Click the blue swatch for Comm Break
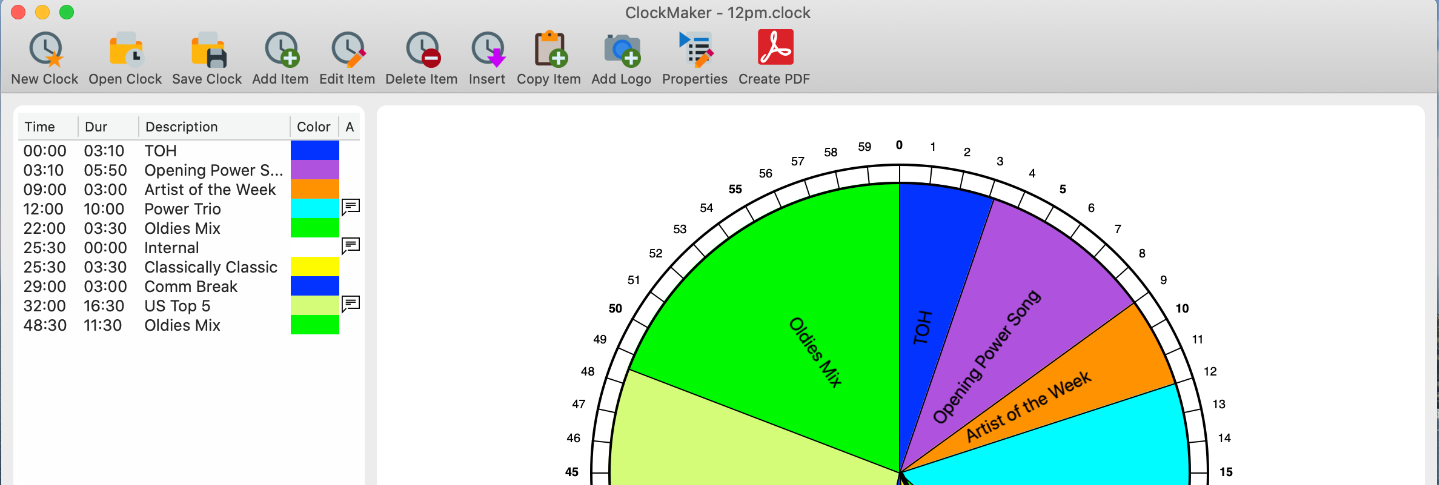This screenshot has height=485, width=1439. 315,287
